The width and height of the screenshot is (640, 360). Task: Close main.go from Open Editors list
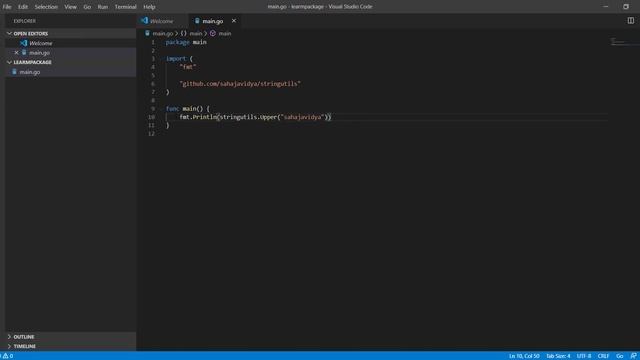[16, 53]
